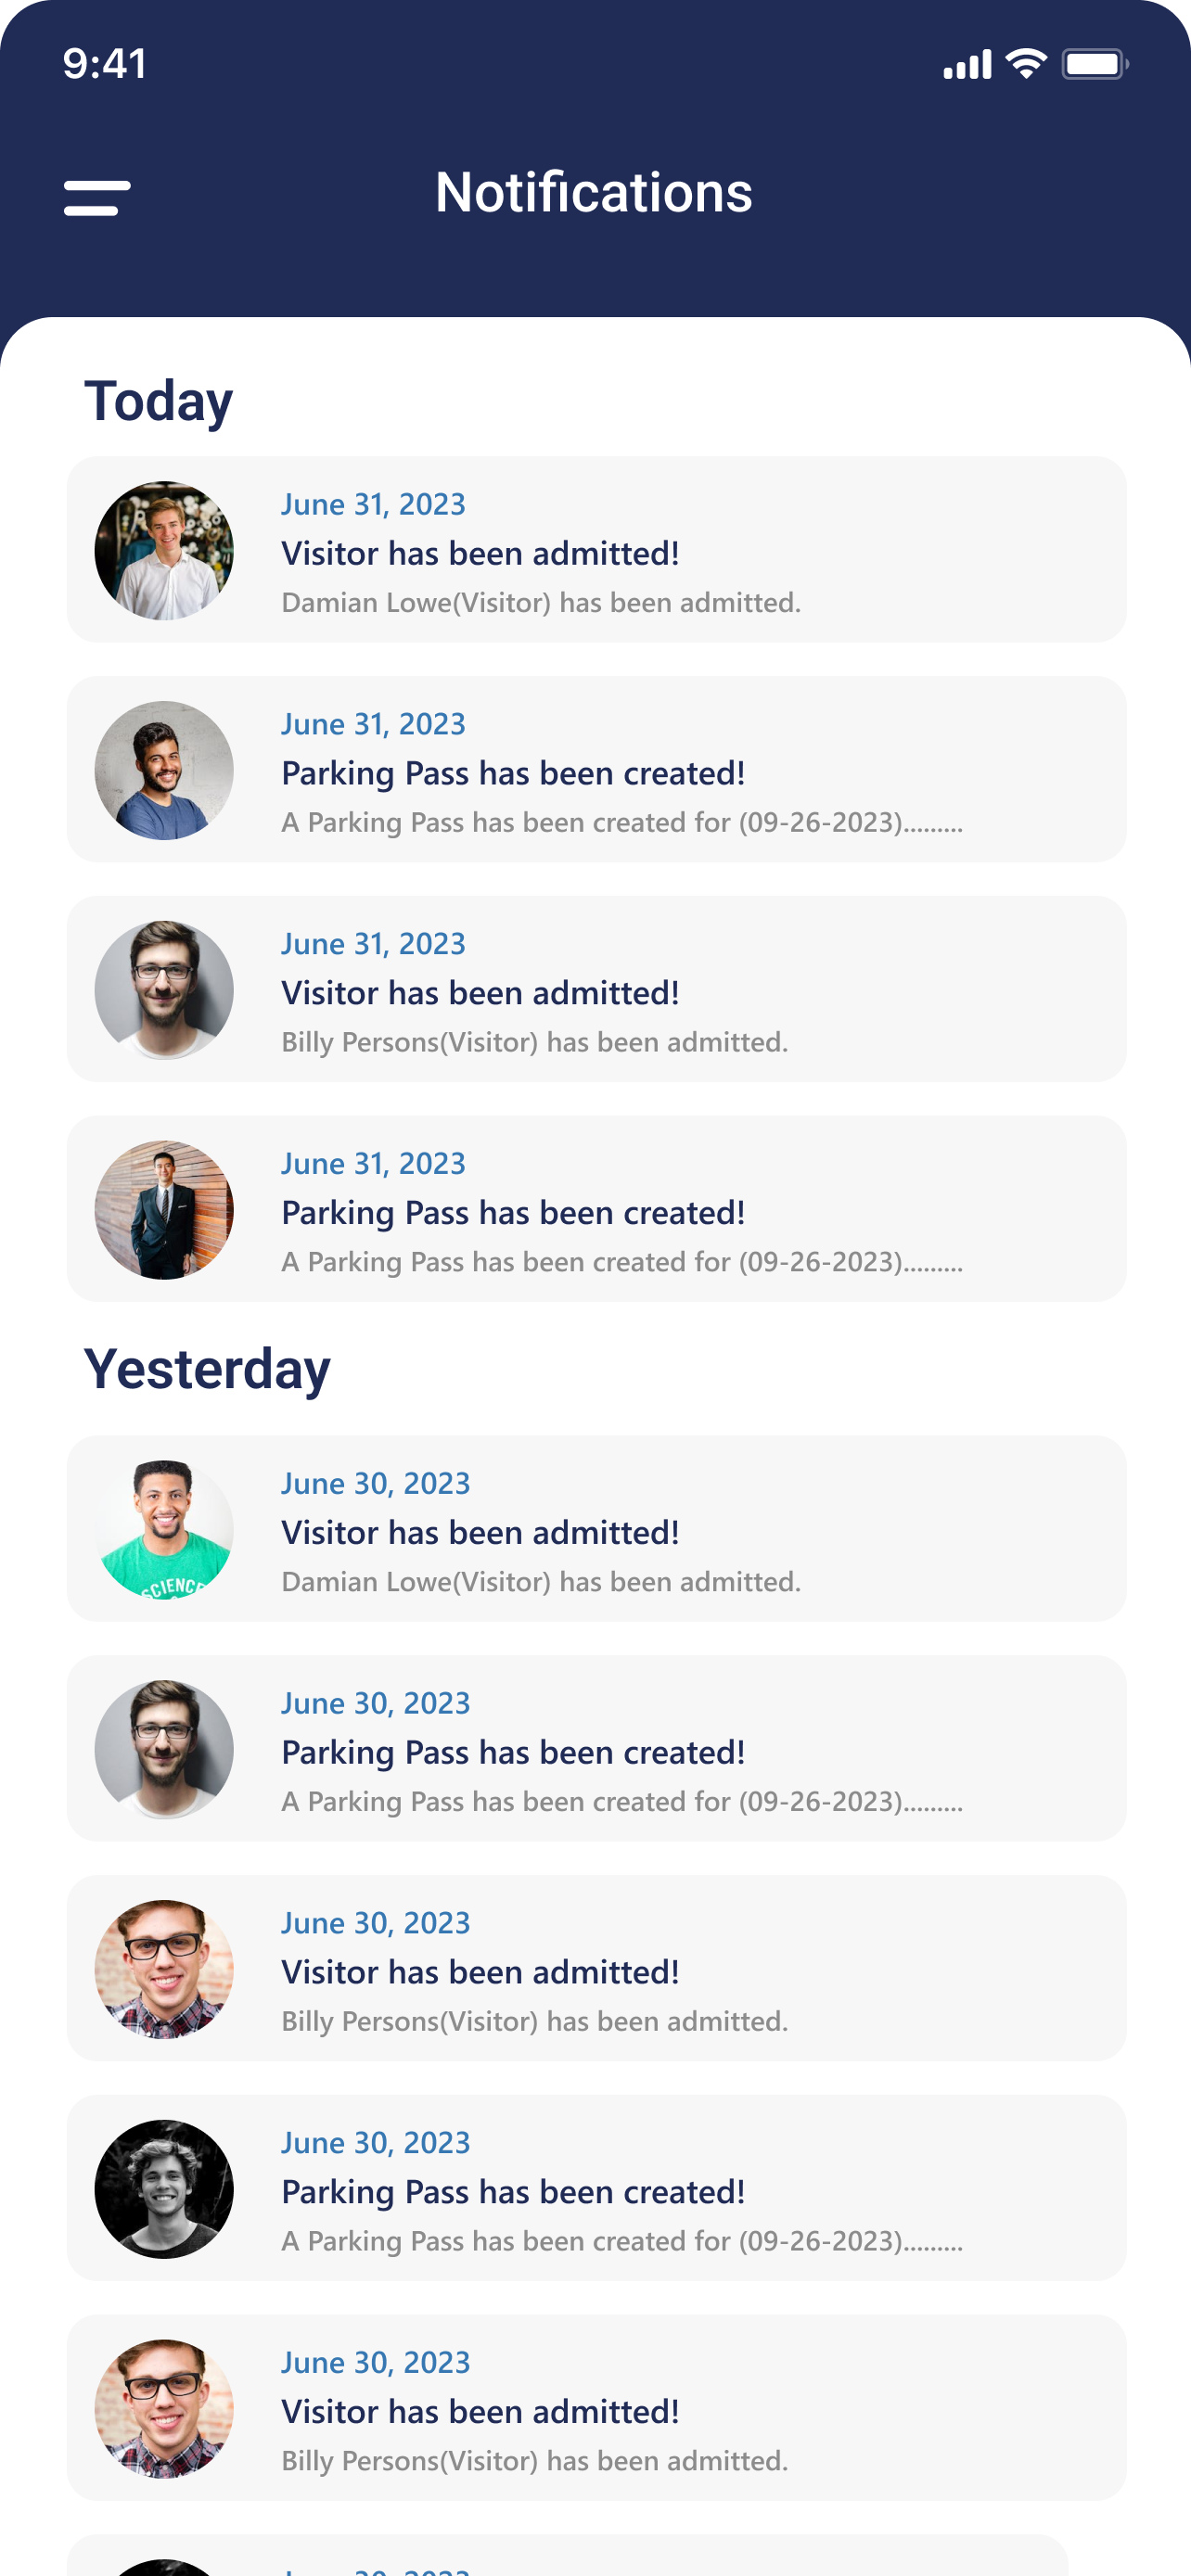Screen dimensions: 1191x2576
Task: Open Today's Damian Lowe admitted notification text
Action: pyautogui.click(x=541, y=603)
